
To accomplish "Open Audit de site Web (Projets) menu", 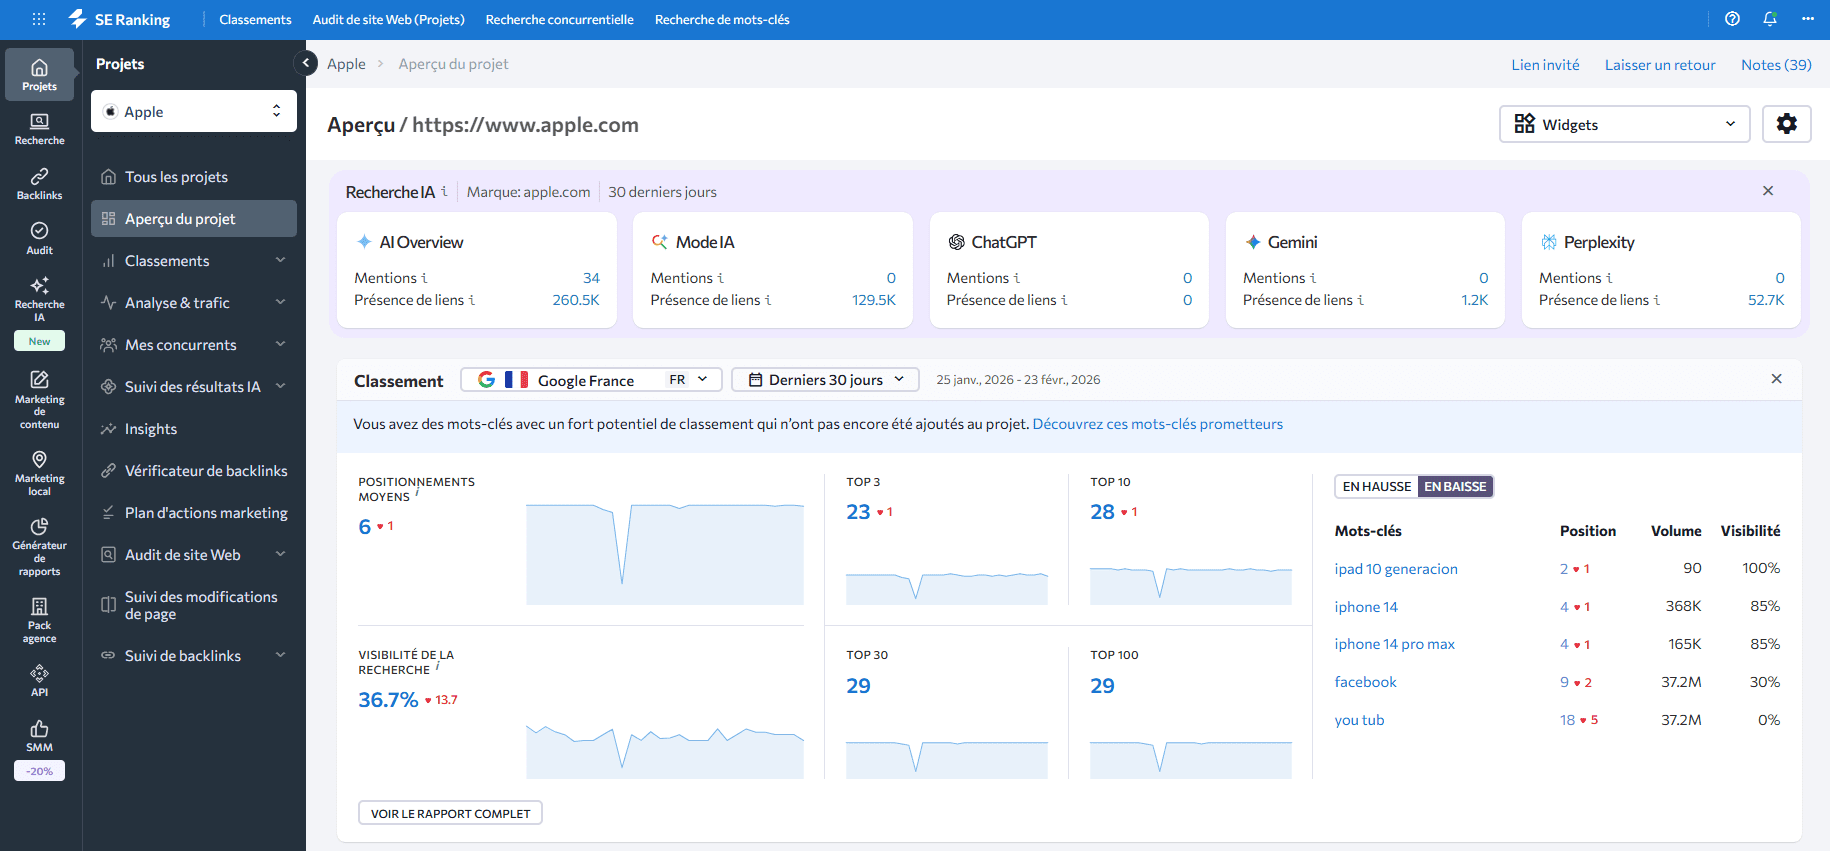I will point(388,19).
